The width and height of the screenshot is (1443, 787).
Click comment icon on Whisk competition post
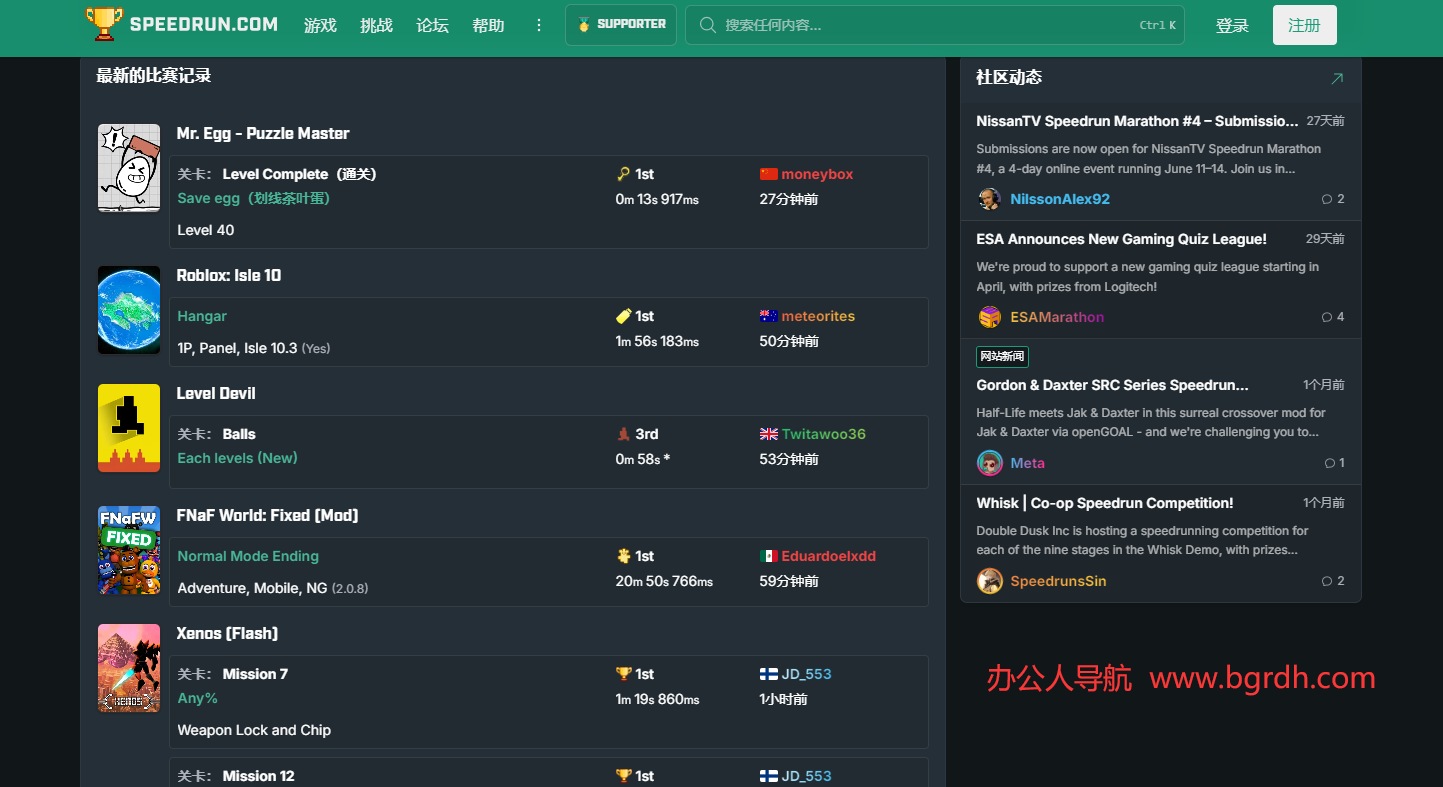1327,581
